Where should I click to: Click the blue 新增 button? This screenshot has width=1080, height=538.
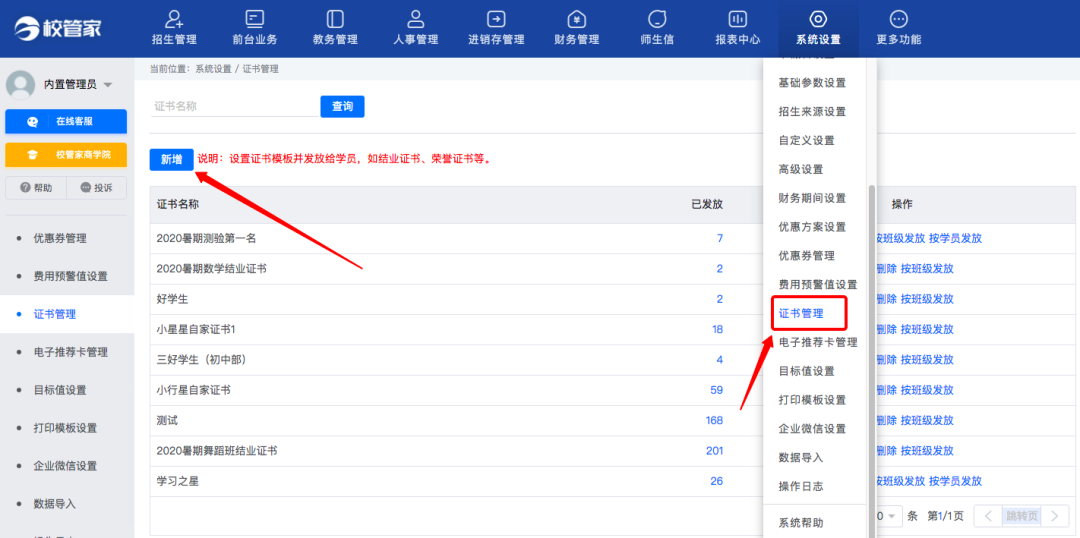(171, 159)
